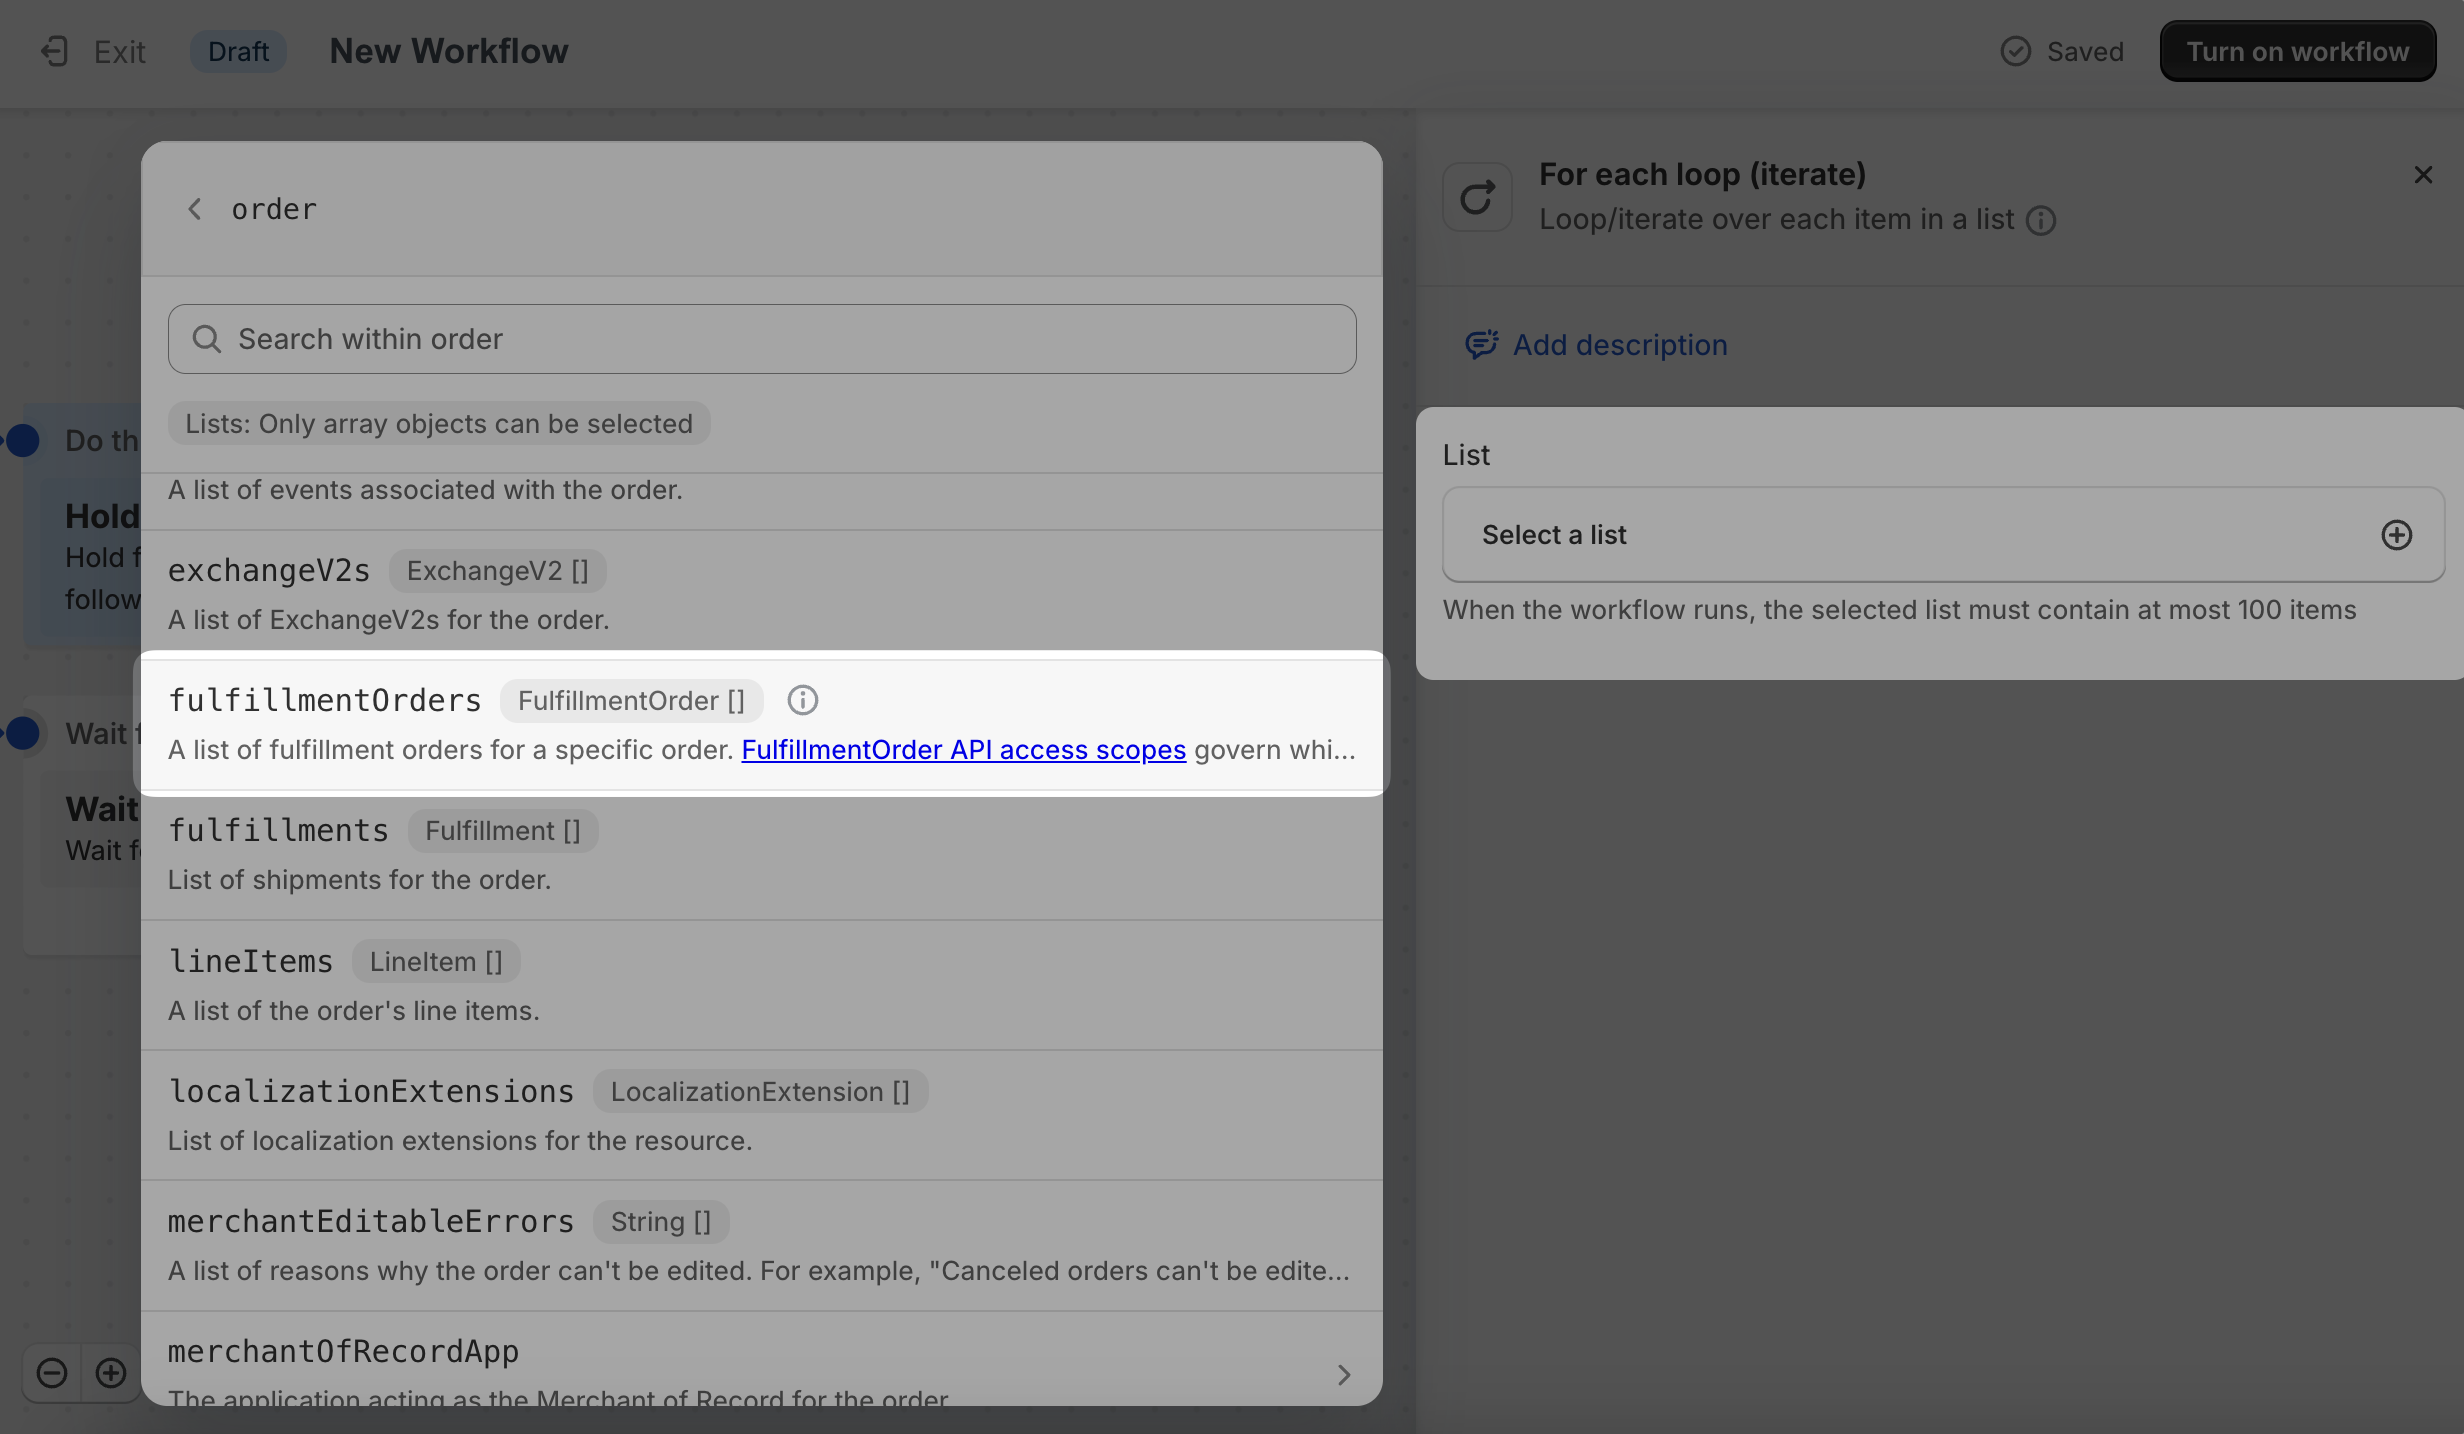Open the Select a list field
2464x1434 pixels.
point(1943,535)
